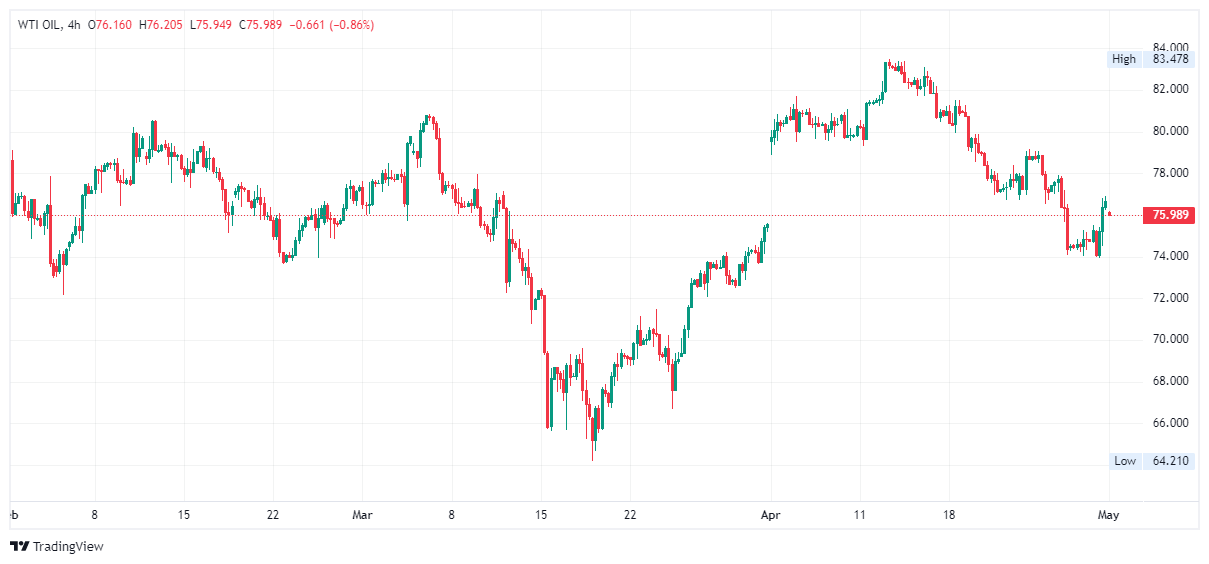
Task: Select the 68.000 price scale level
Action: [1170, 381]
